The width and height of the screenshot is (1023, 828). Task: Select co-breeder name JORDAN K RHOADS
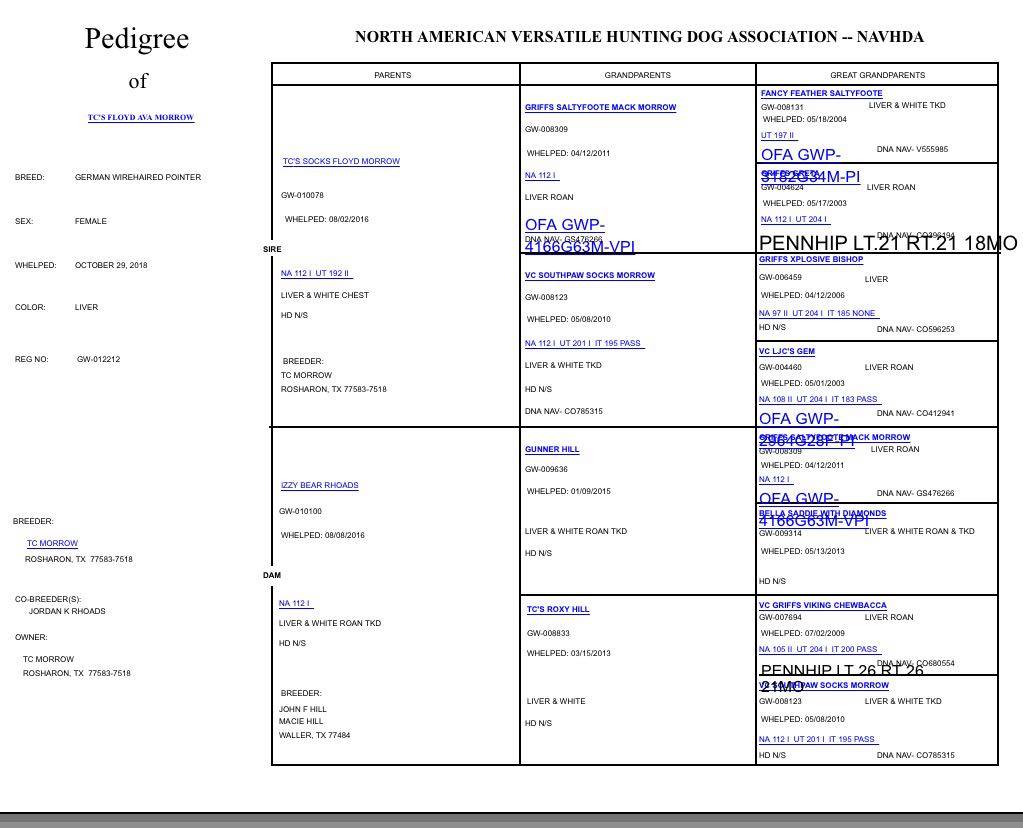pyautogui.click(x=67, y=611)
